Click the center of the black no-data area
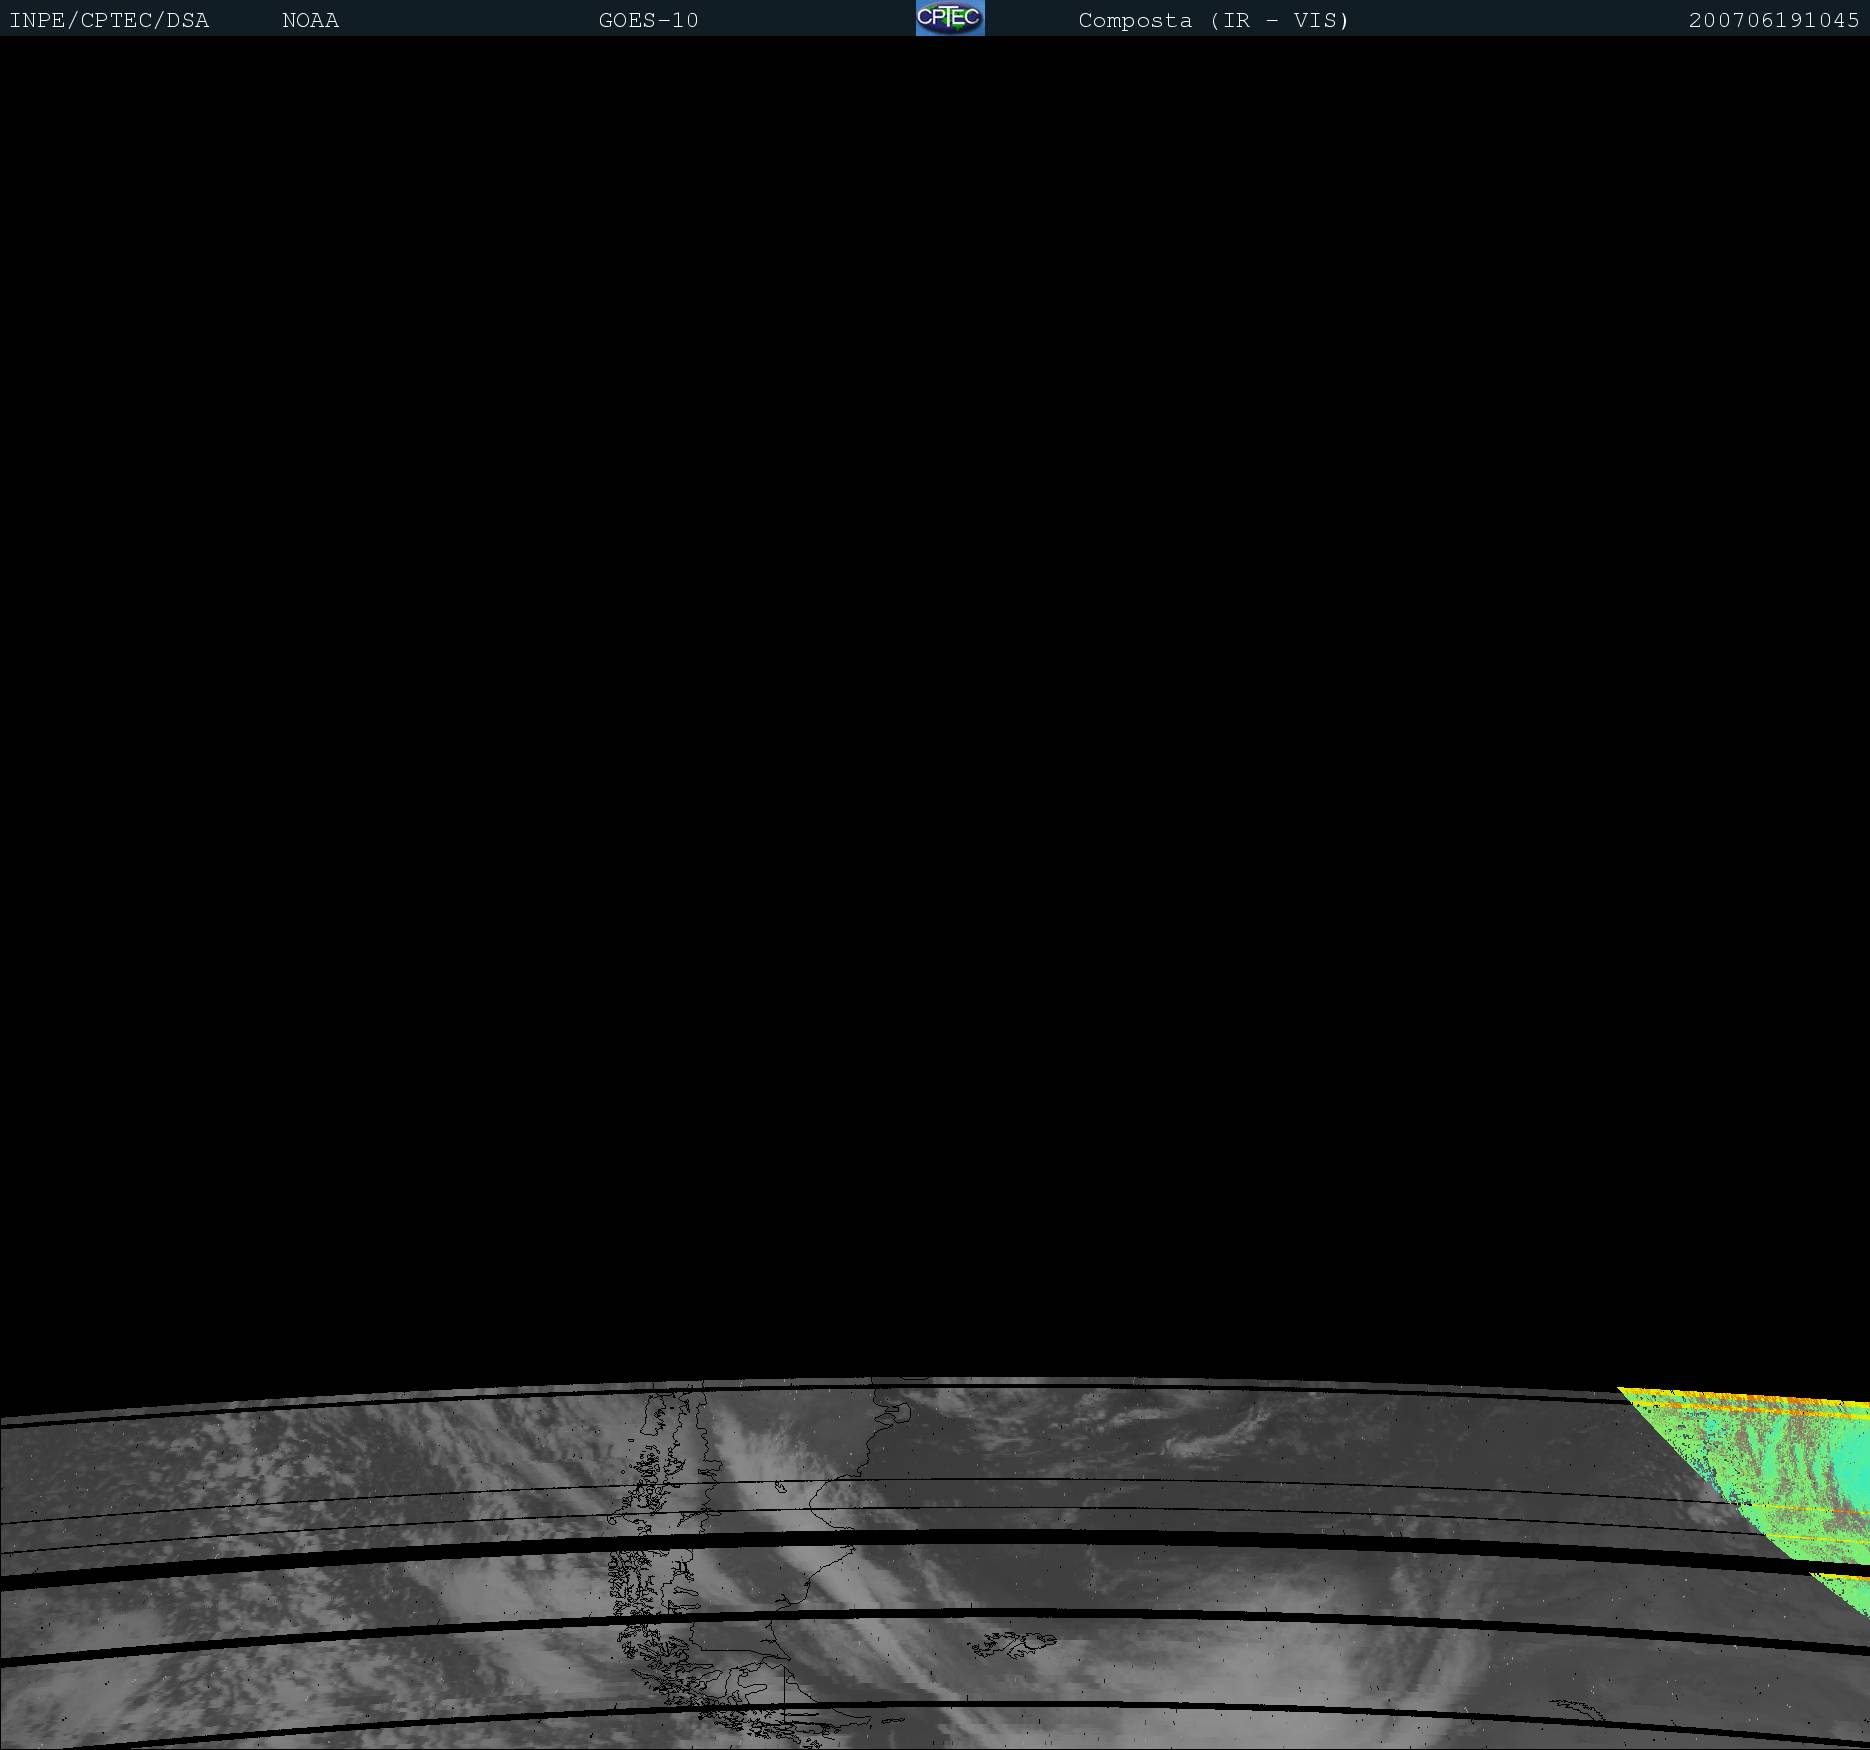 pos(935,700)
